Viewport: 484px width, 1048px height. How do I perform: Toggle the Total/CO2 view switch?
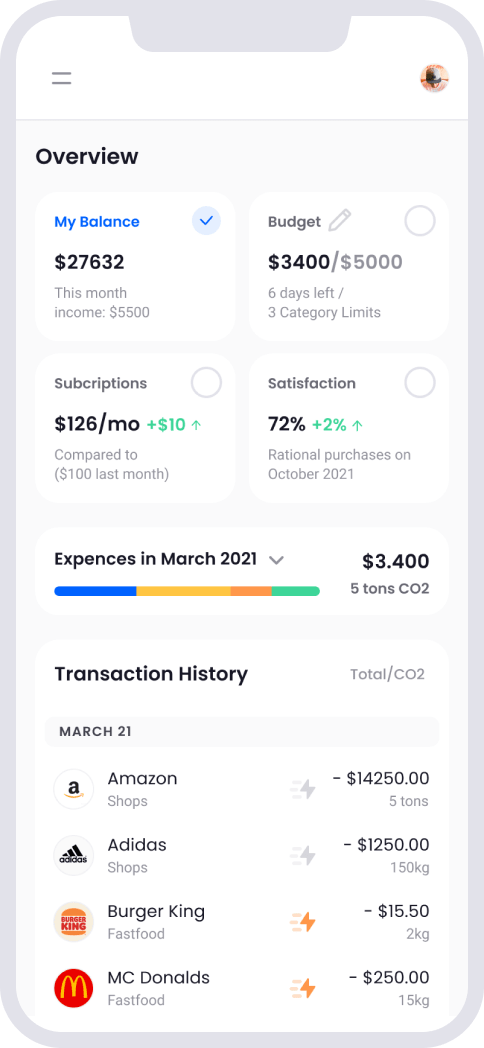(387, 674)
